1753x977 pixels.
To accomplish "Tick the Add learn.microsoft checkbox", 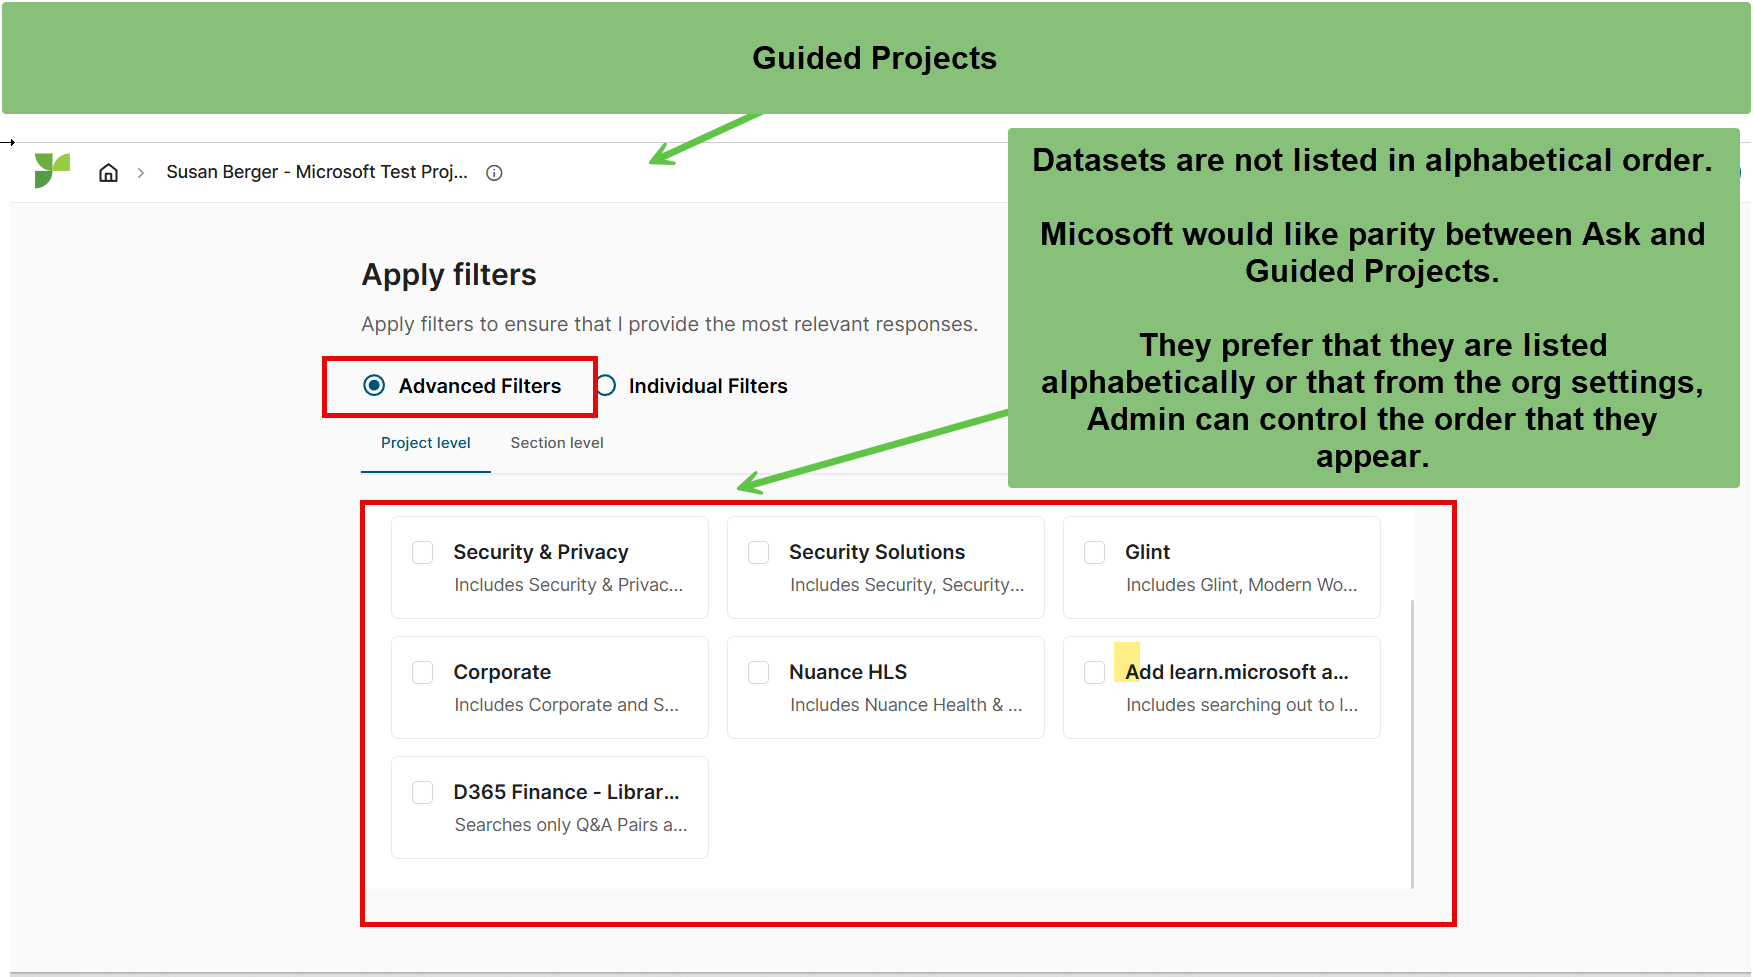I will (x=1095, y=672).
